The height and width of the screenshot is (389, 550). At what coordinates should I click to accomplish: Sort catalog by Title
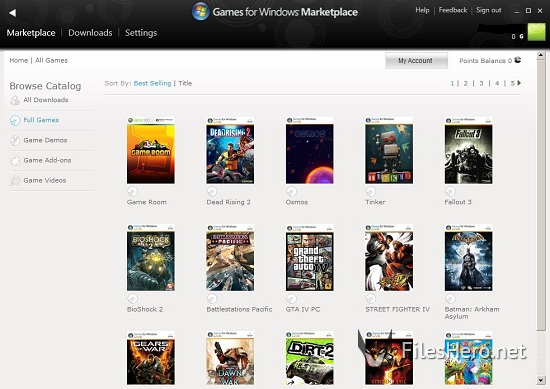point(185,83)
